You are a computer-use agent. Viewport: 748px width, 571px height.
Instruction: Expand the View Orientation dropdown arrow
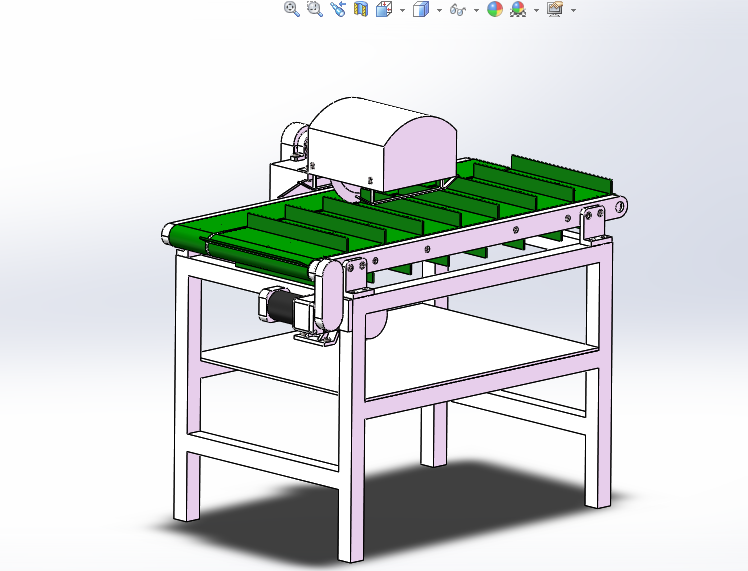[x=402, y=10]
